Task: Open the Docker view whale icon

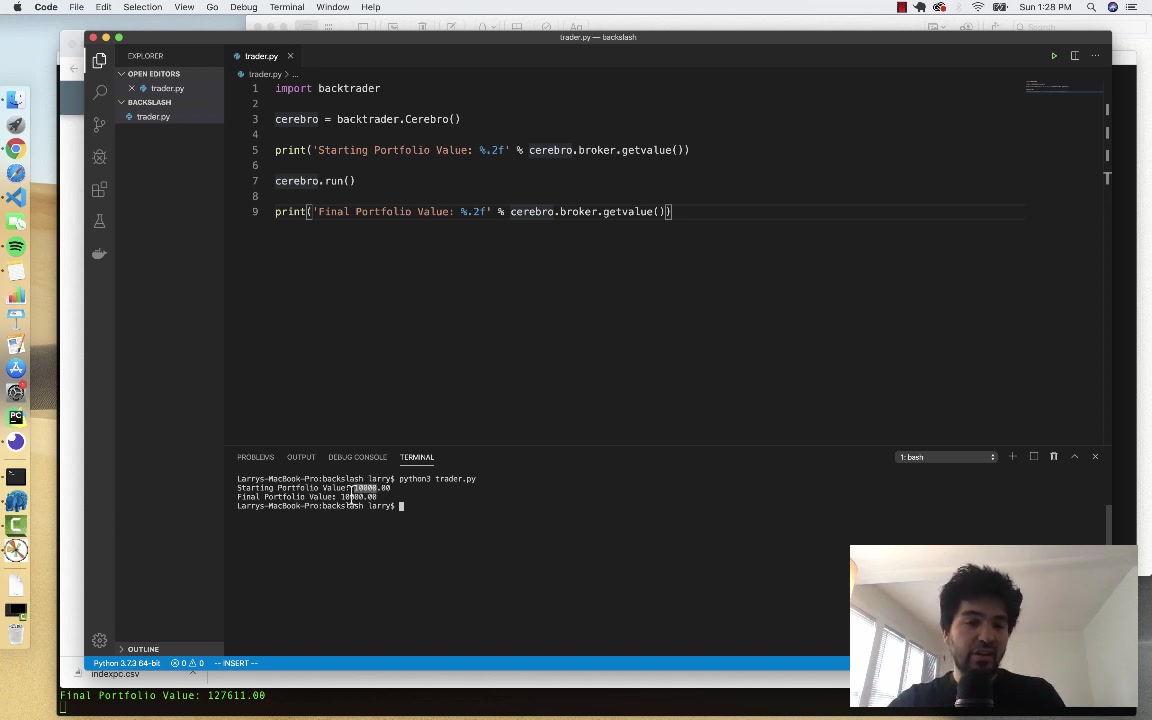Action: coord(99,253)
